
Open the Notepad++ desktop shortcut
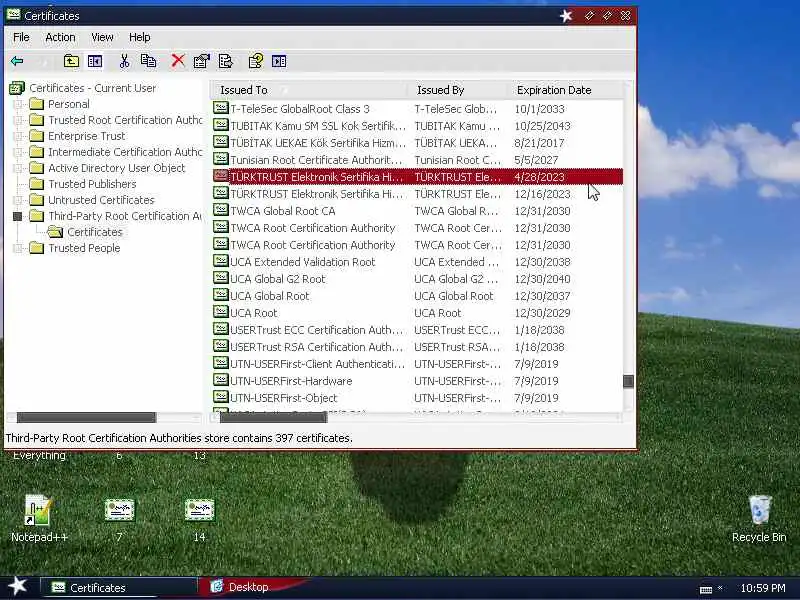coord(39,517)
